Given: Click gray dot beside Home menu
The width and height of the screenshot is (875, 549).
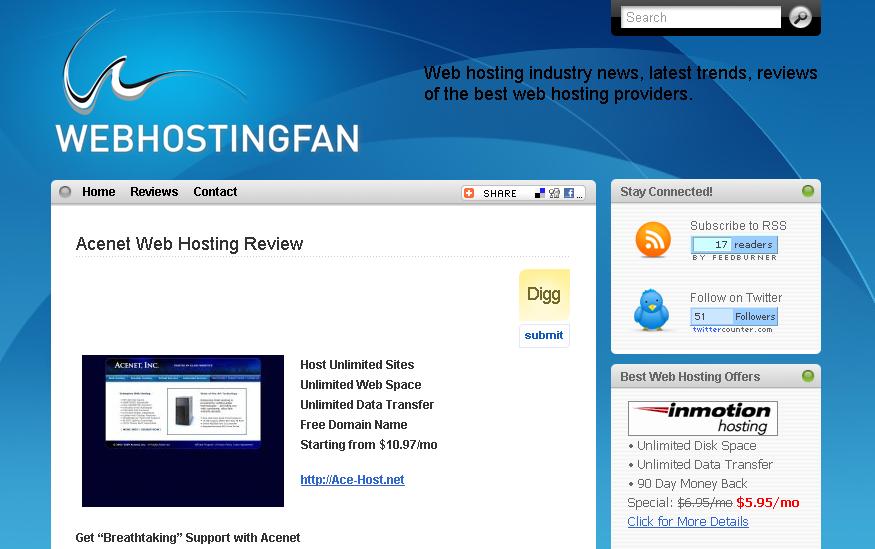Looking at the screenshot, I should pyautogui.click(x=65, y=192).
